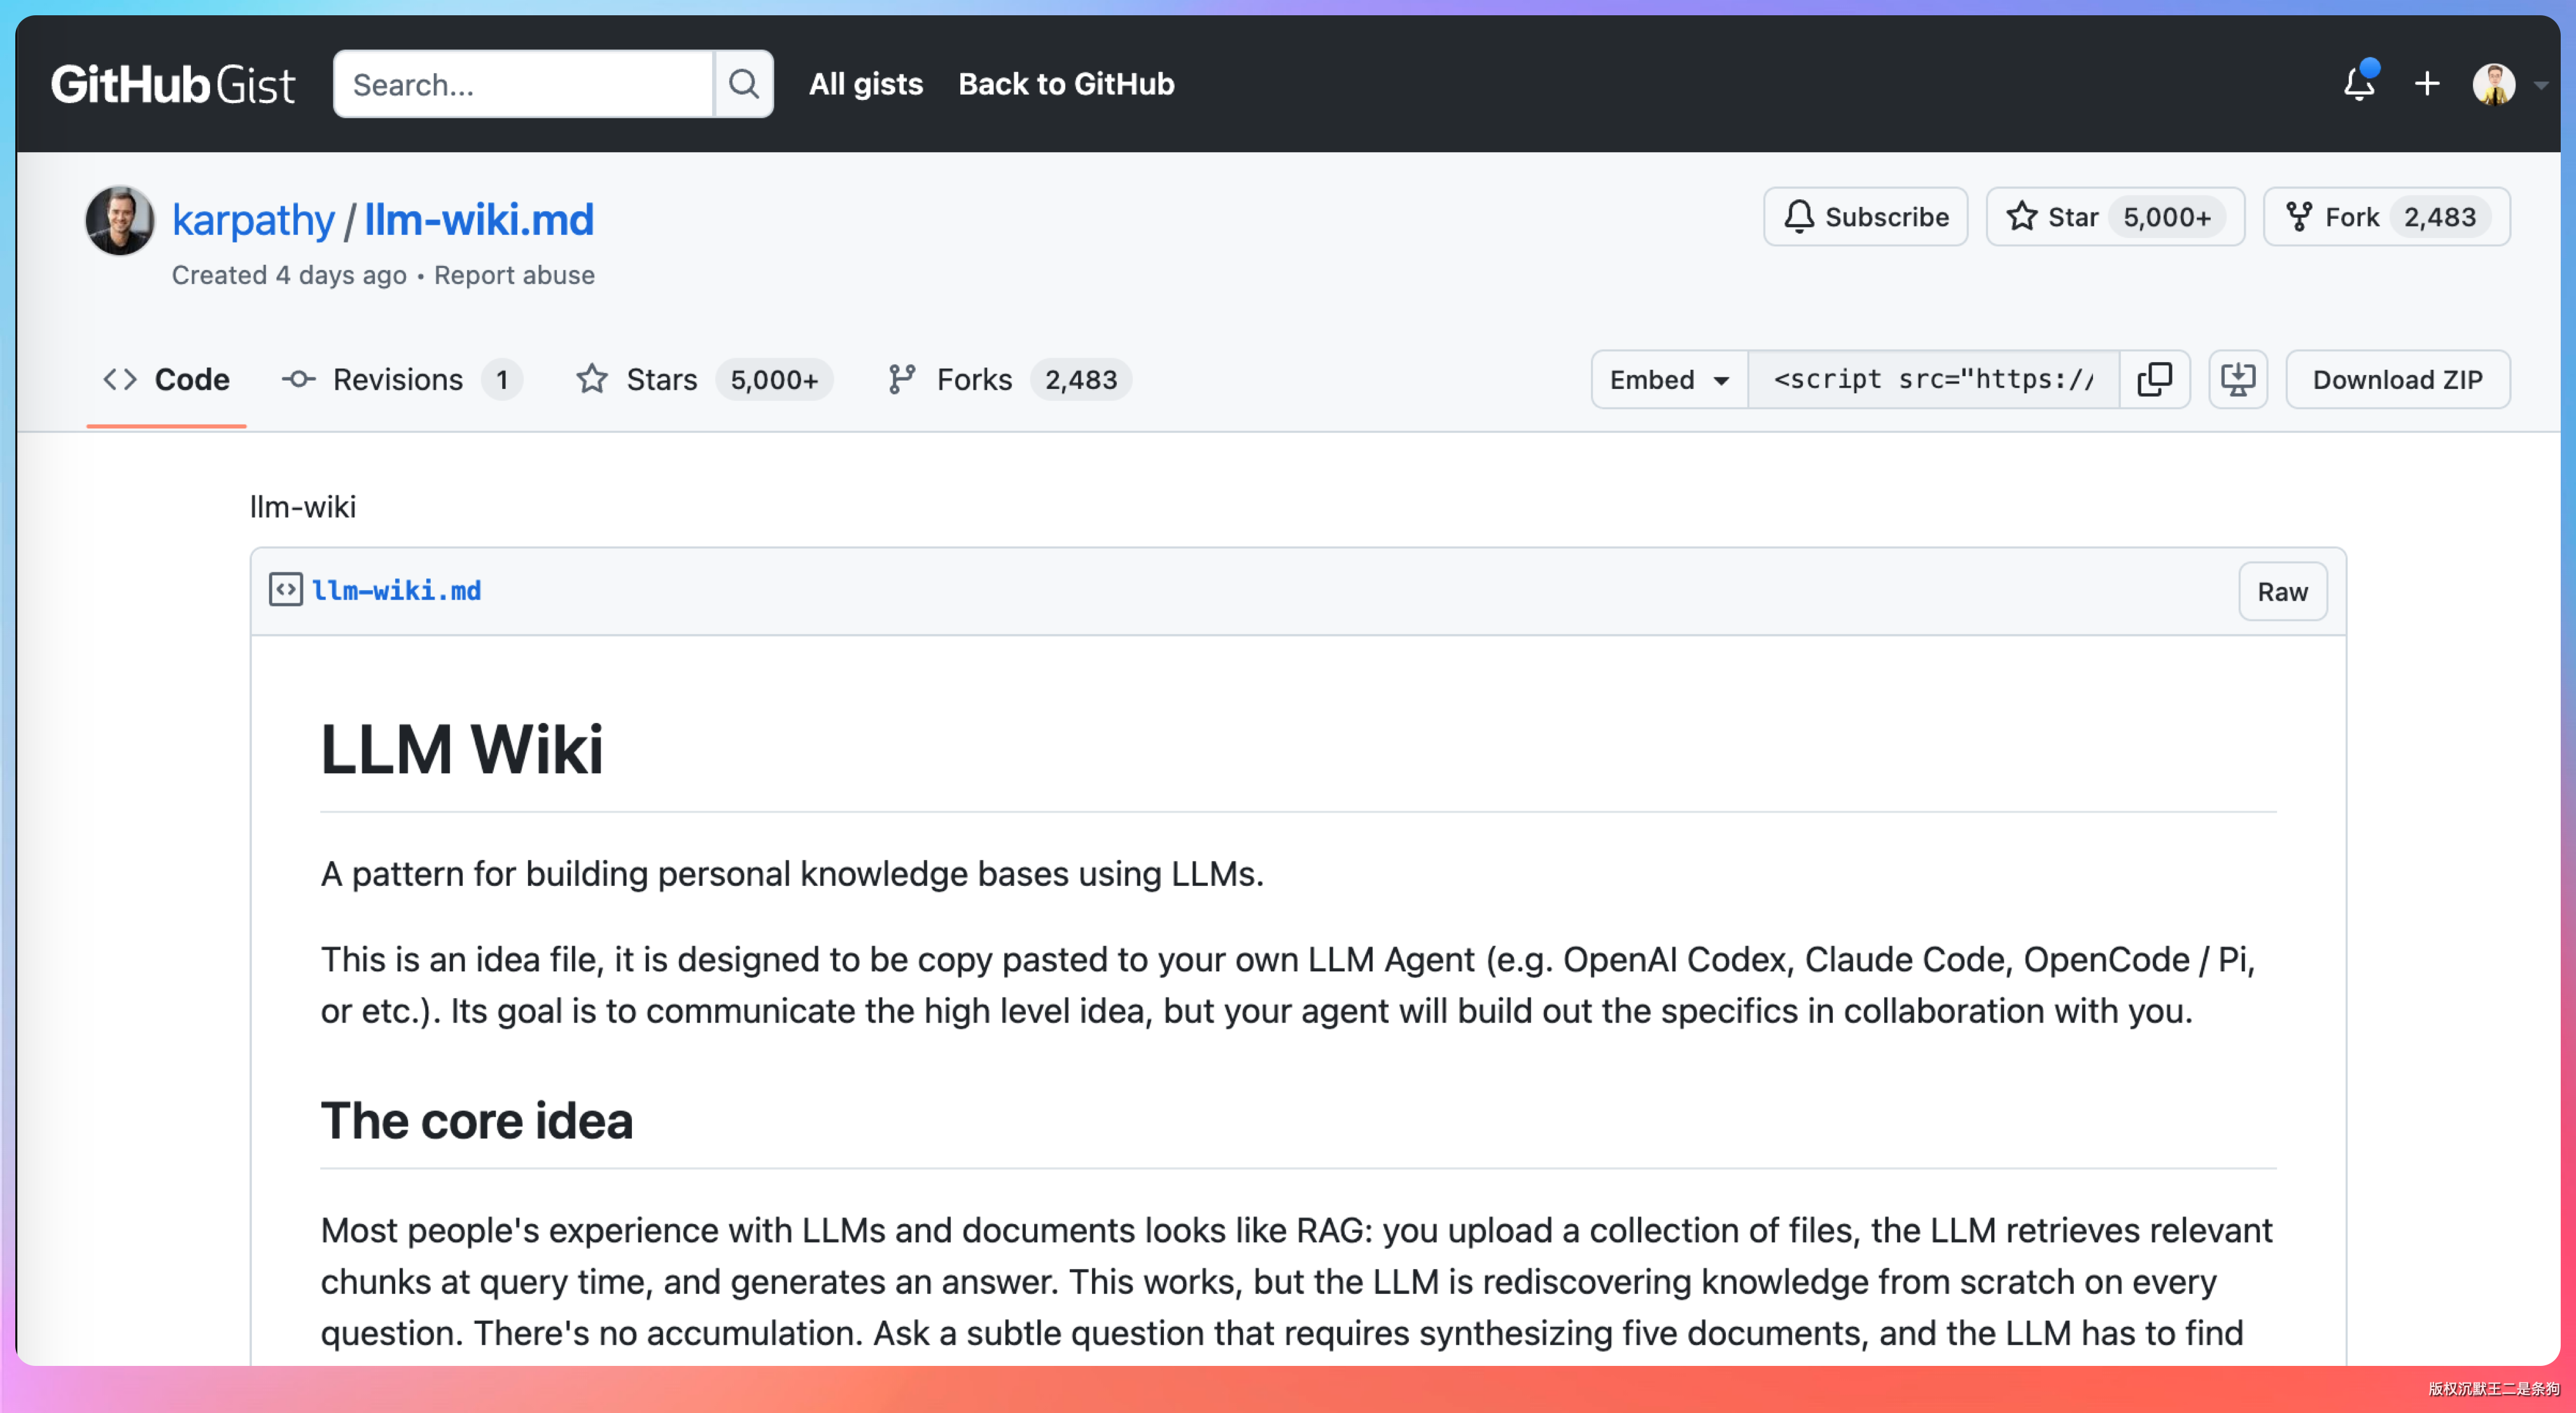Click Download ZIP button
The image size is (2576, 1413).
tap(2397, 379)
